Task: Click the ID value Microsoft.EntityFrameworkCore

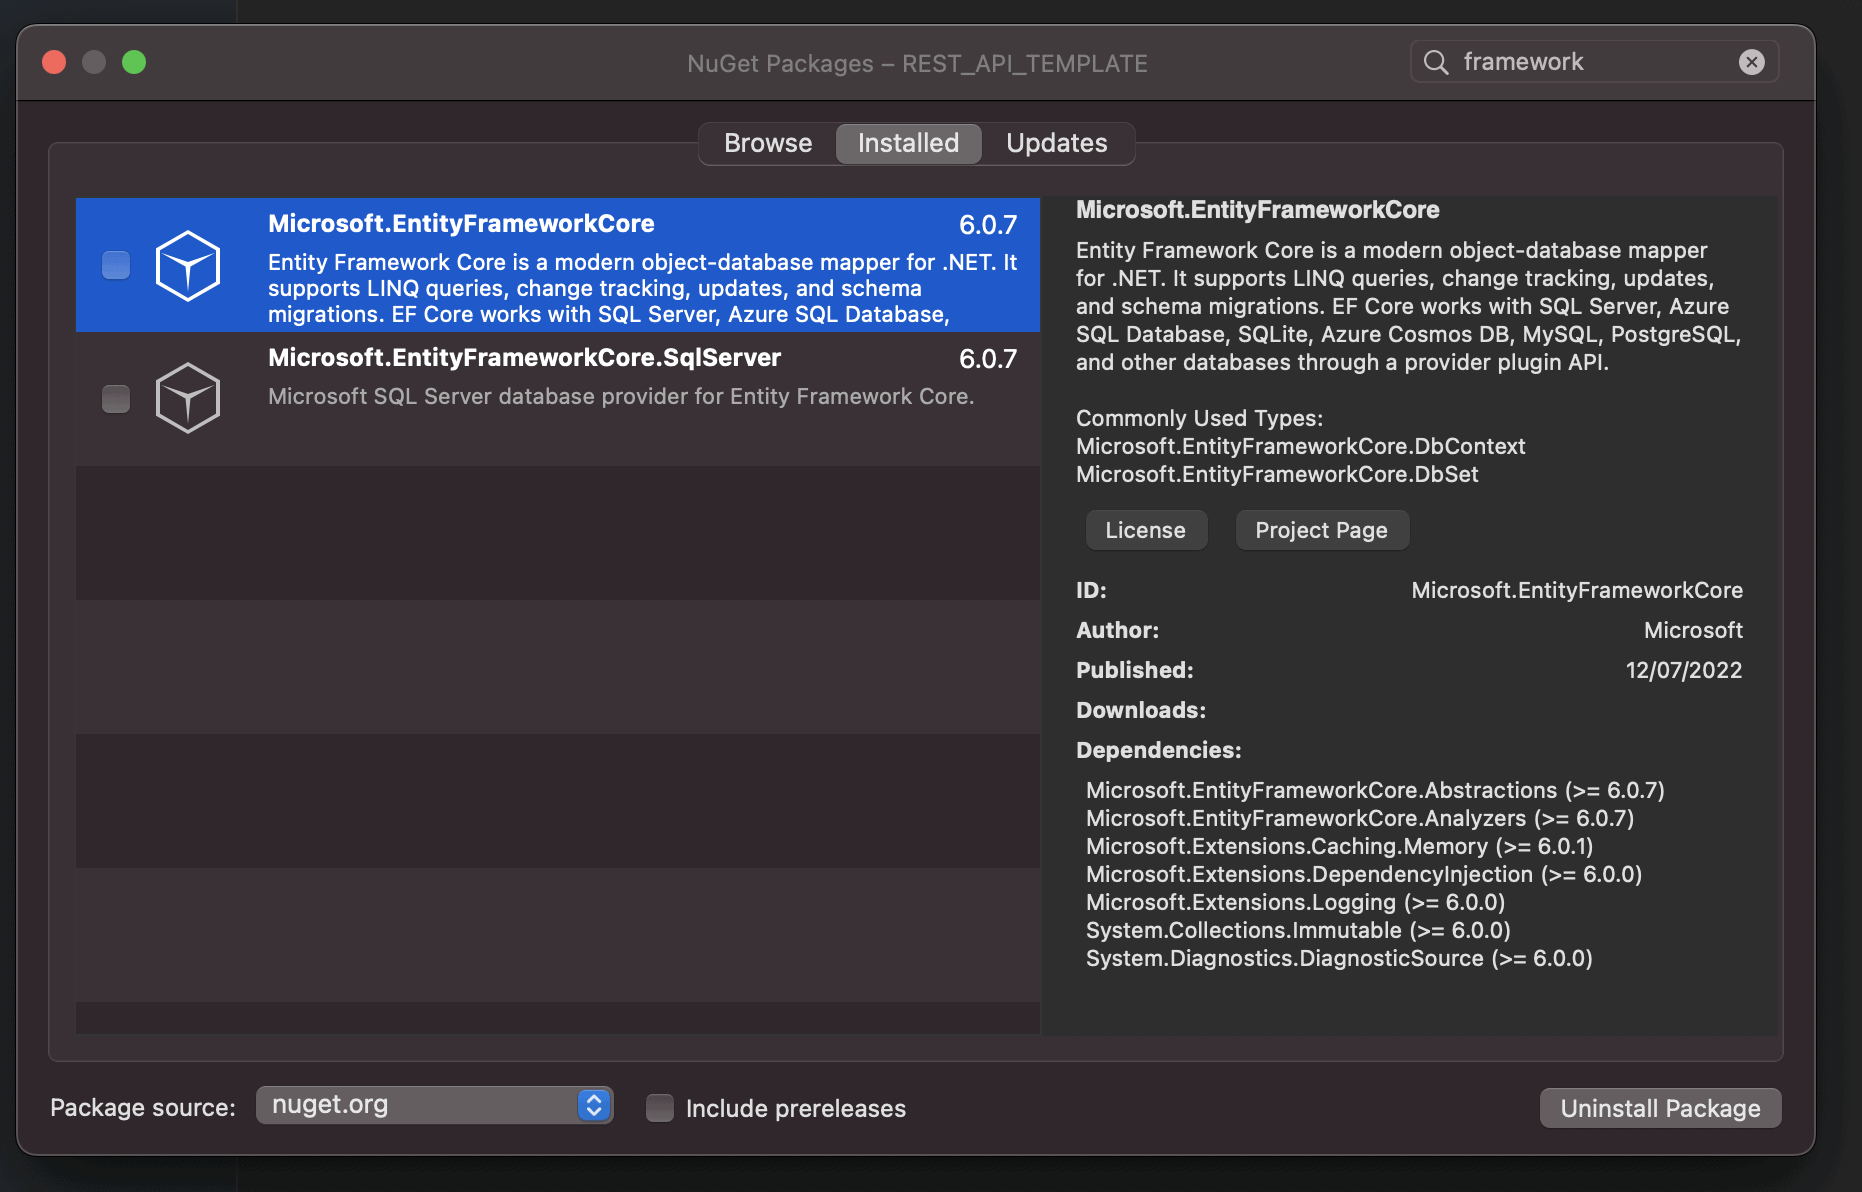Action: point(1577,590)
